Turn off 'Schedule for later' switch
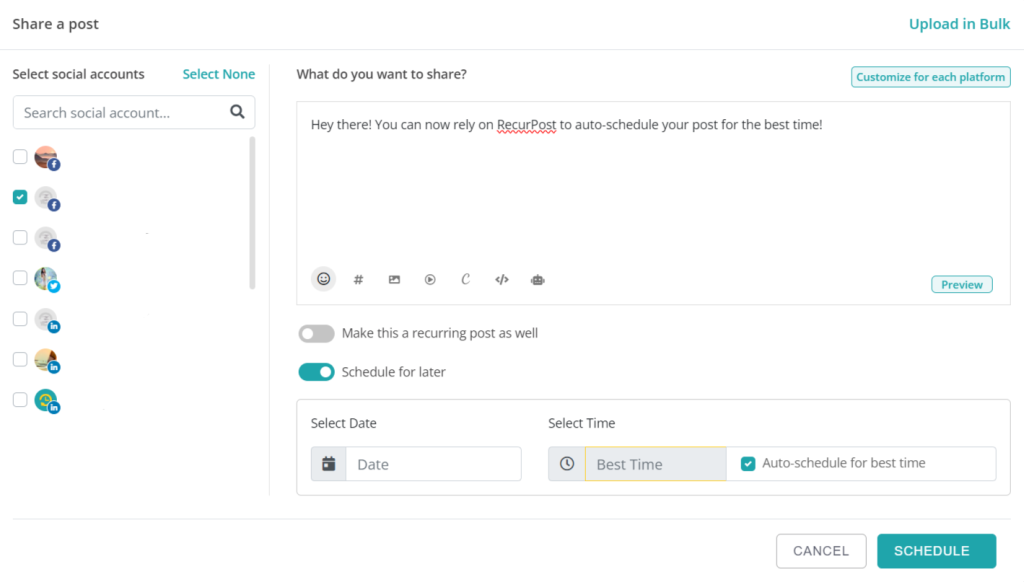The image size is (1024, 582). tap(317, 372)
